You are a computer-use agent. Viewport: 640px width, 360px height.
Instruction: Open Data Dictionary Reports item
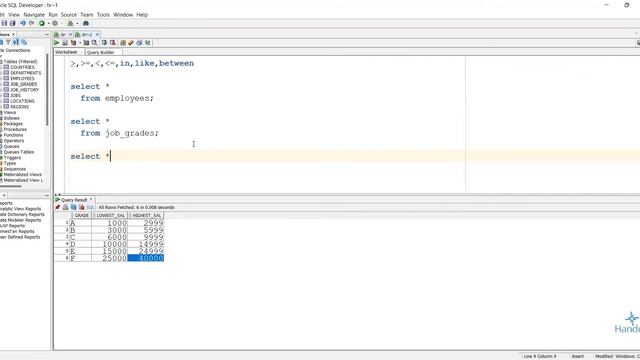point(22,214)
